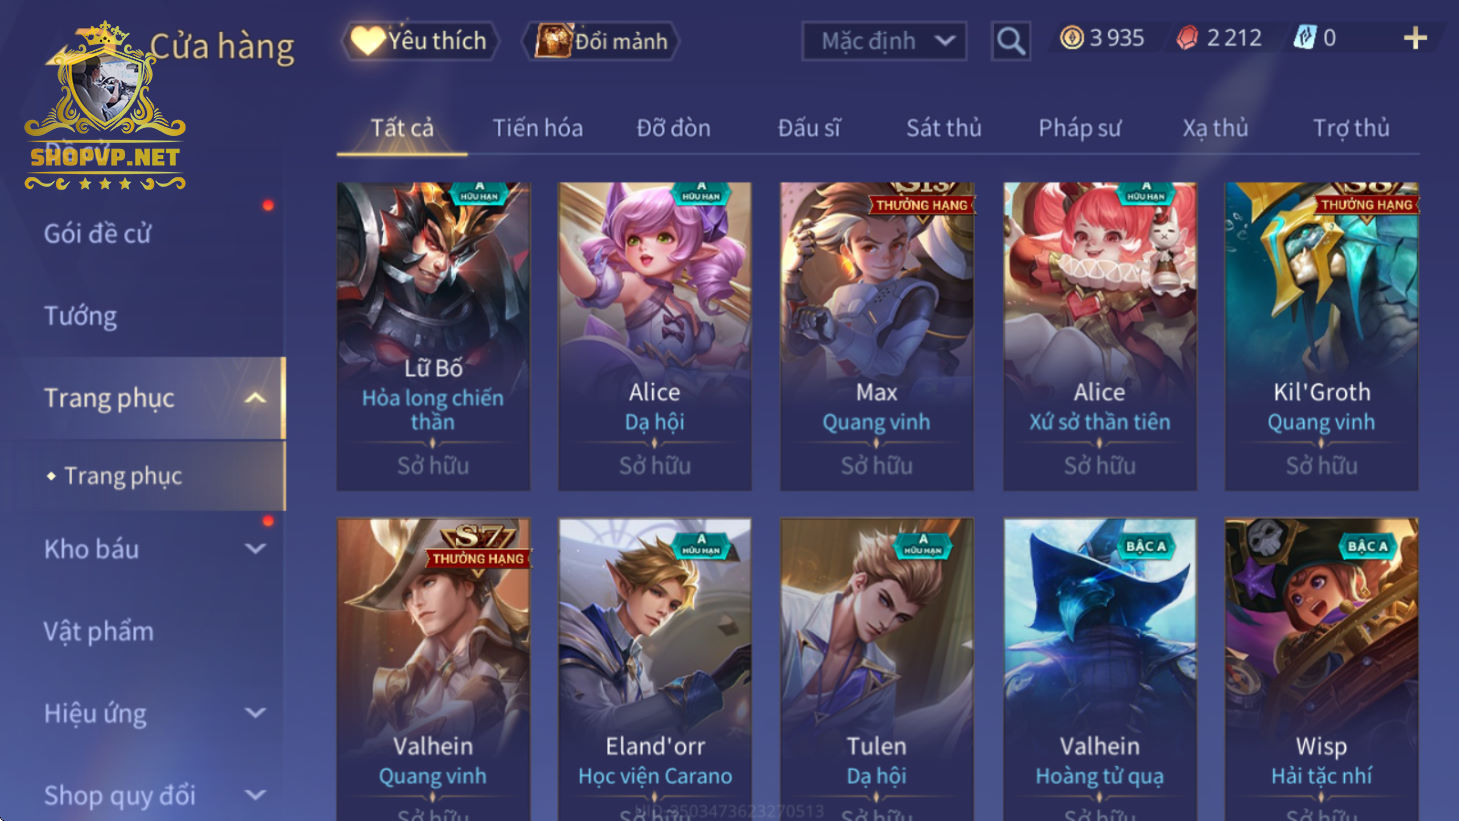Click the SHOPVP.NET crest logo
The height and width of the screenshot is (821, 1459).
[105, 106]
